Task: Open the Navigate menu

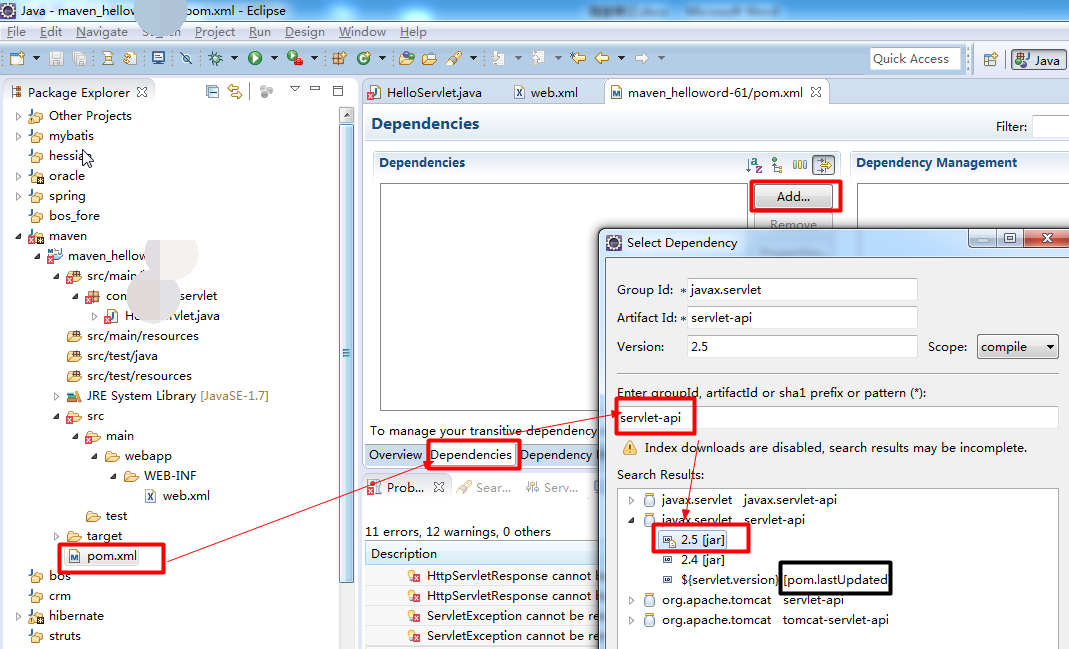Action: (x=102, y=32)
